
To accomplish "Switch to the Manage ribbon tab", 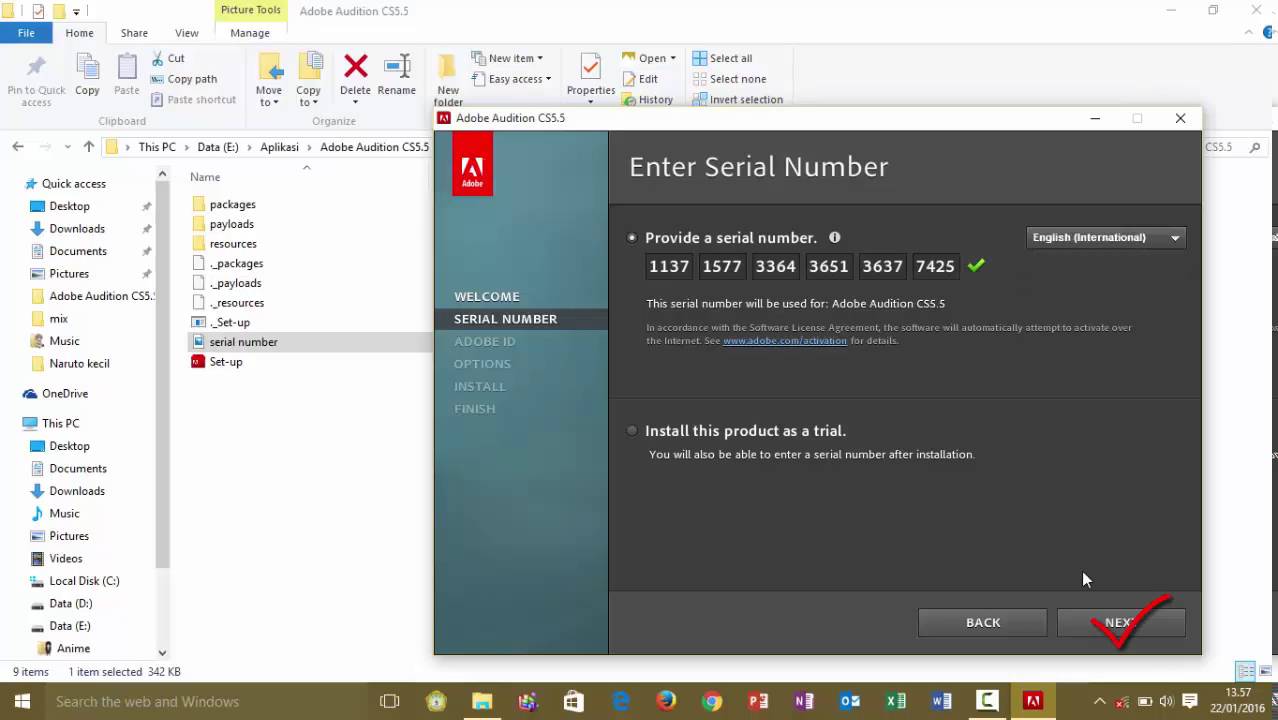I will (250, 33).
